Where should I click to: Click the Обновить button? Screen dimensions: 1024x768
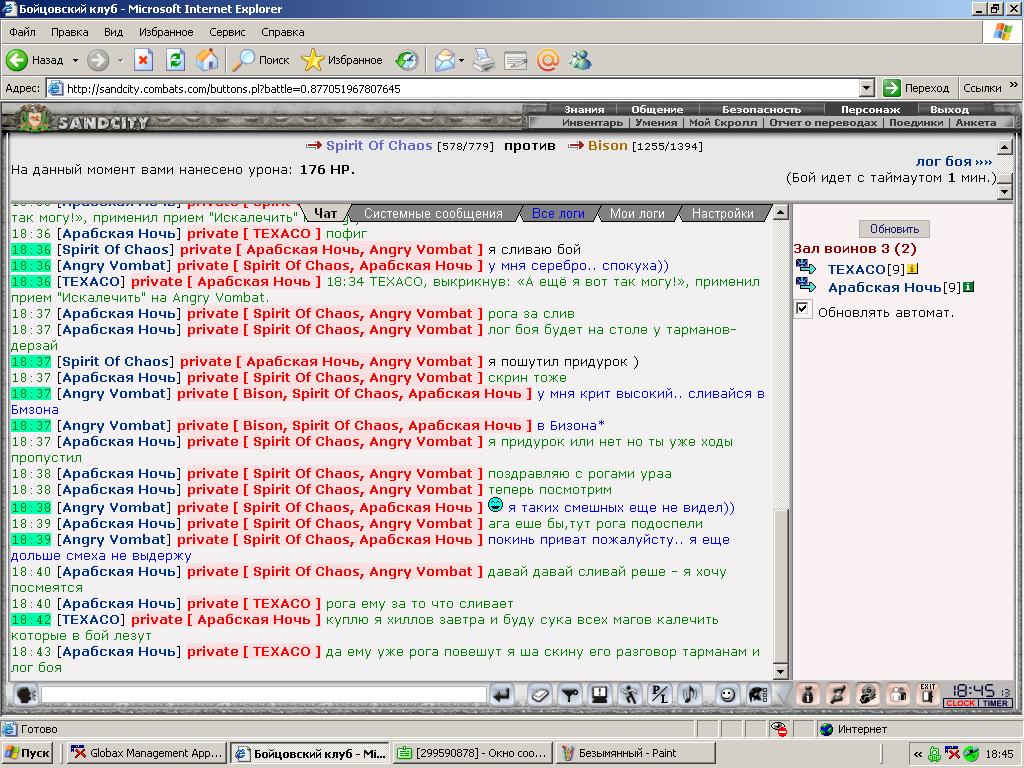pos(894,229)
